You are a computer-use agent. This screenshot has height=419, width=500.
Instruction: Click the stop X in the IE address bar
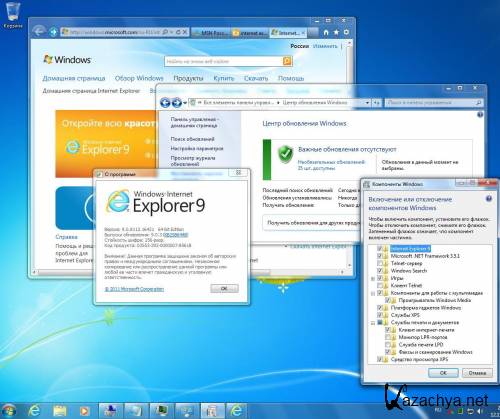(x=185, y=32)
